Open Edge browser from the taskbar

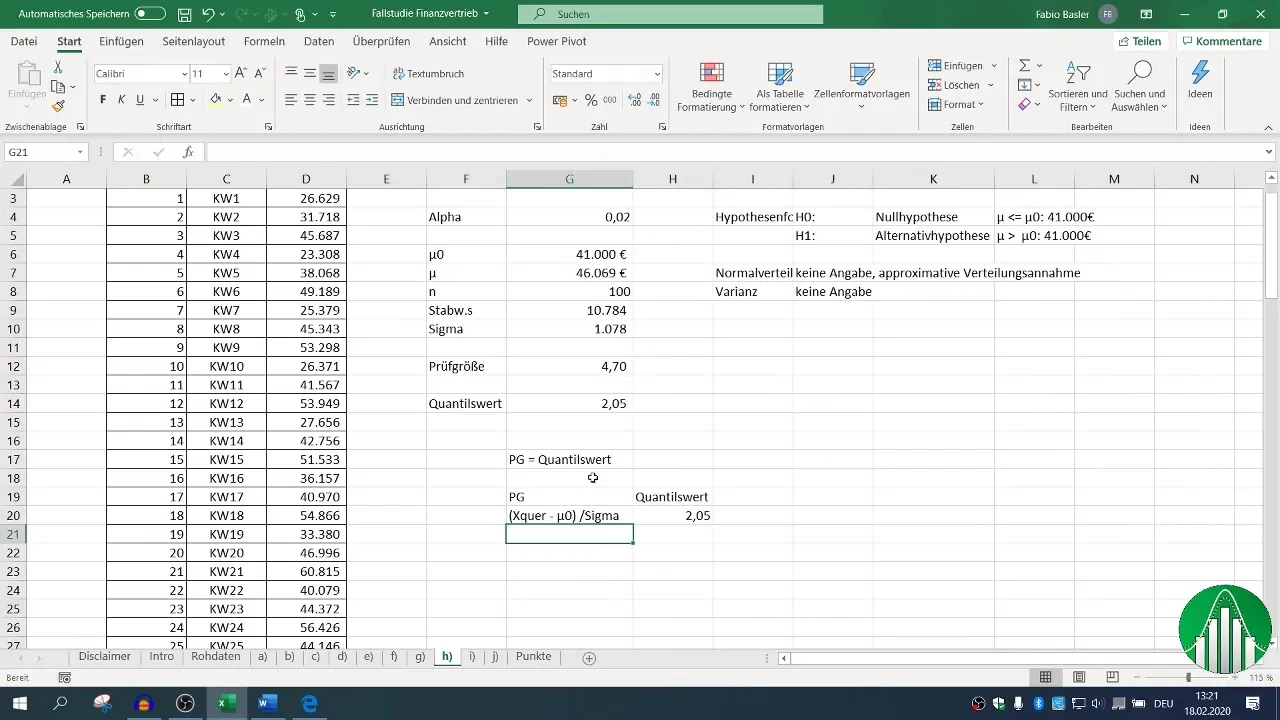tap(309, 703)
